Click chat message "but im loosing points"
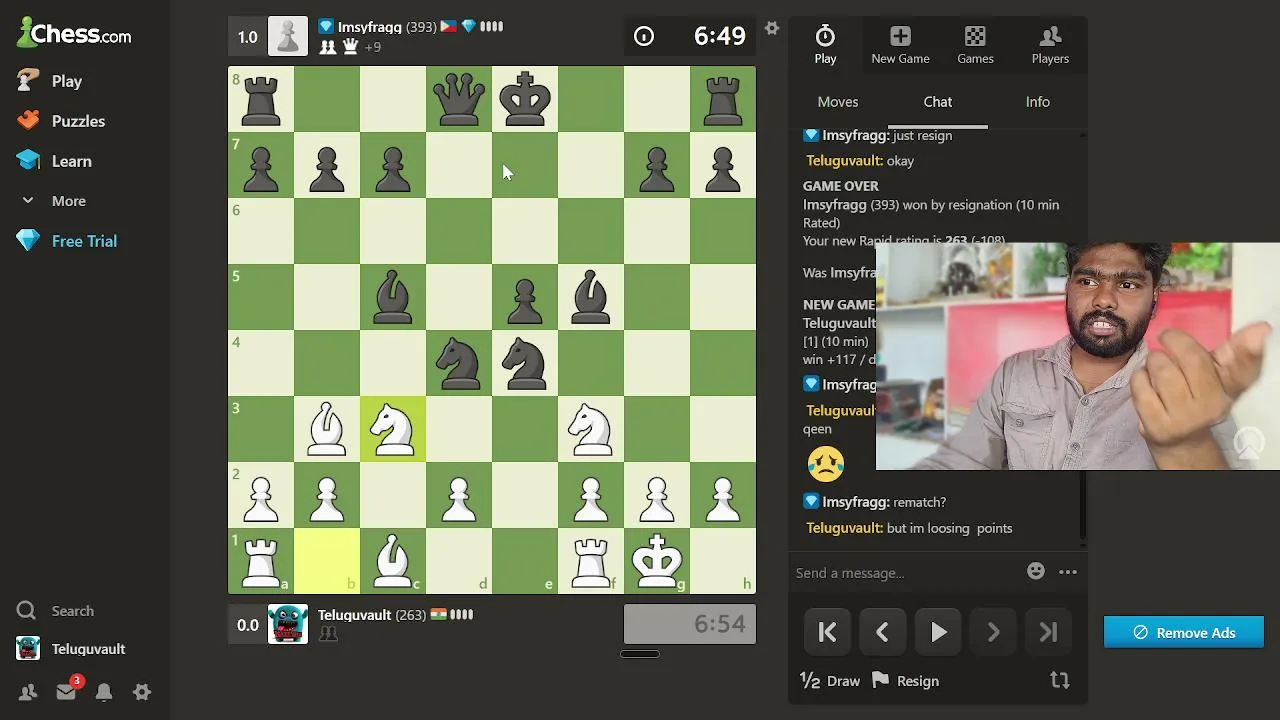The image size is (1280, 720). (950, 528)
